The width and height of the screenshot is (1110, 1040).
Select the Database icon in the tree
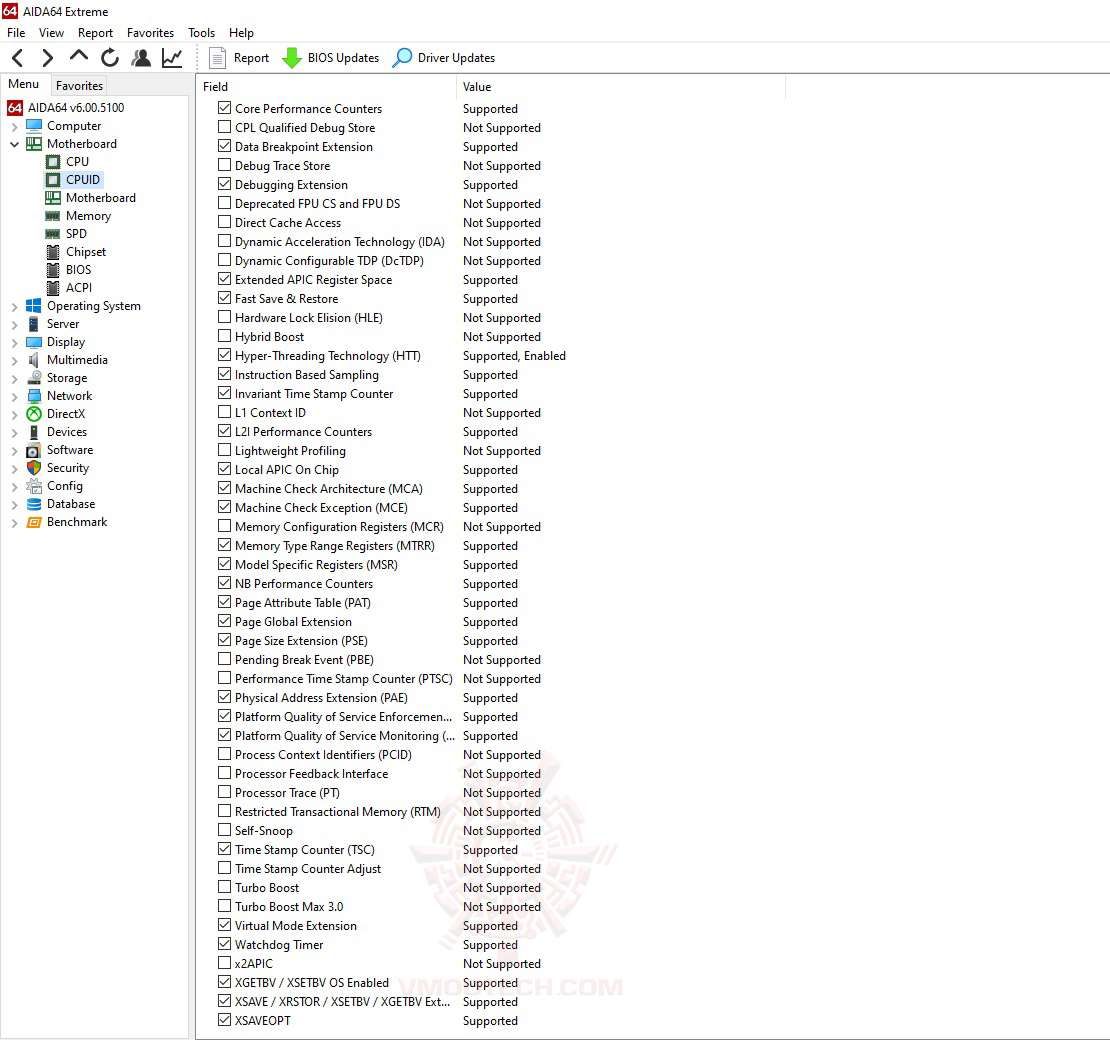tap(34, 504)
